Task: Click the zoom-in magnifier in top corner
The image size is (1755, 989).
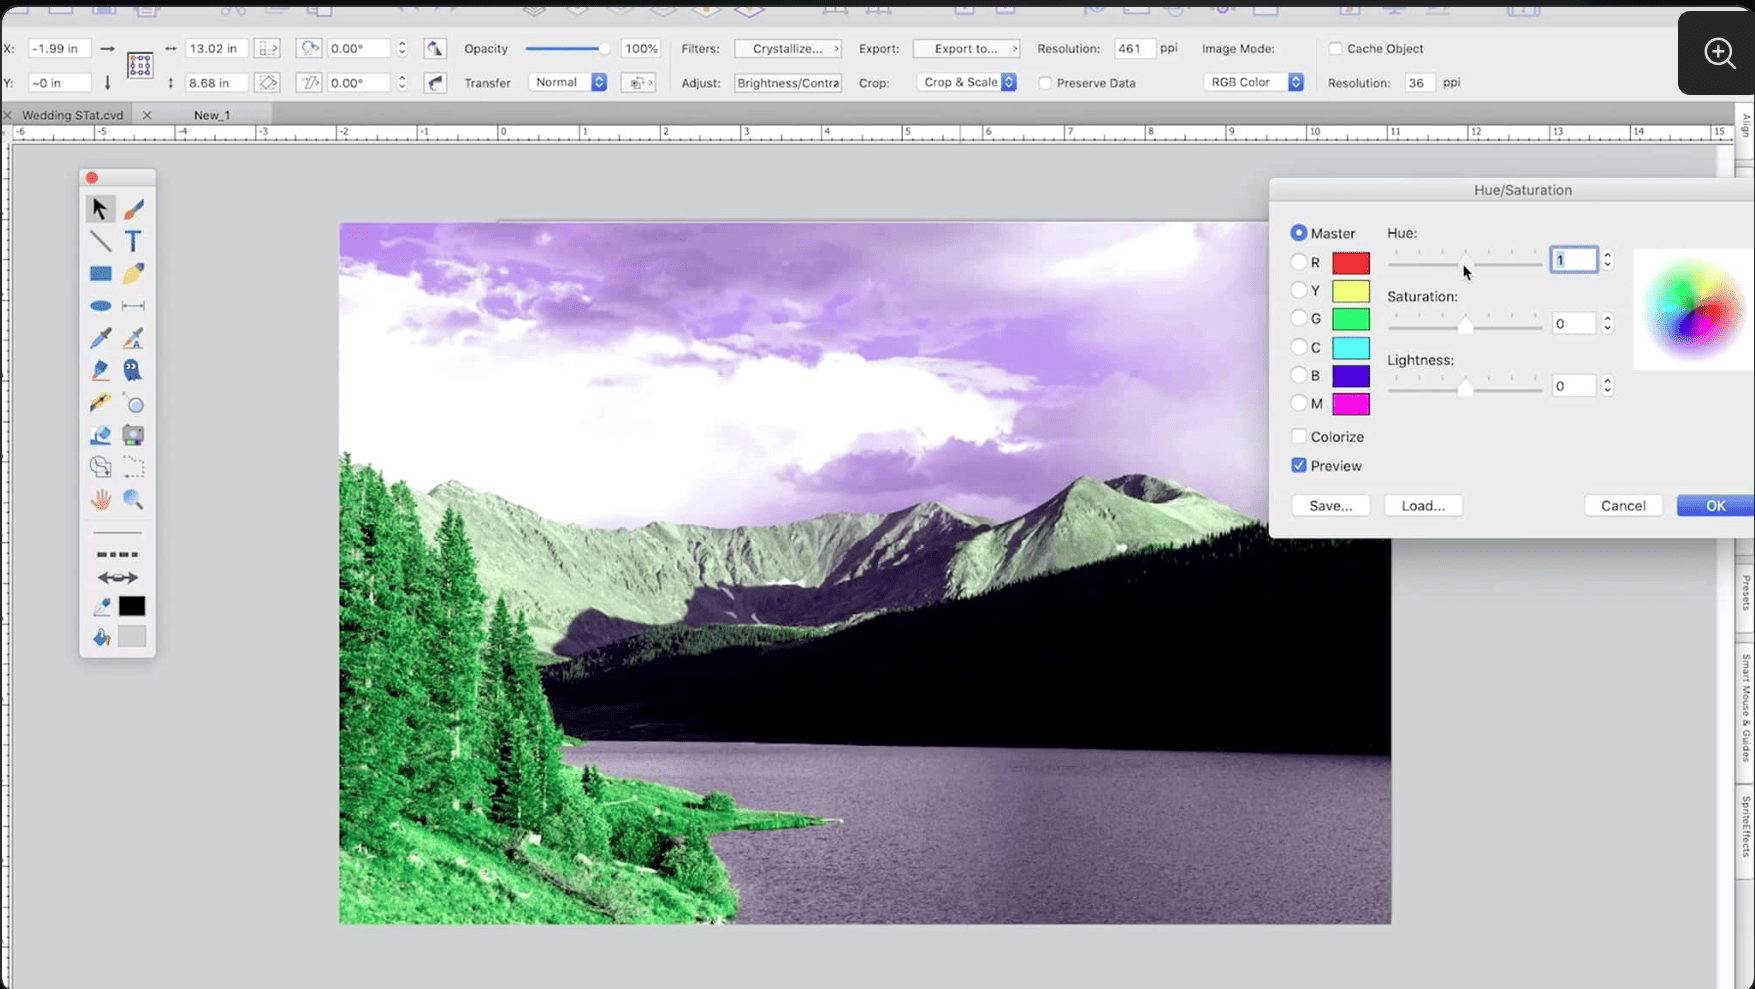Action: point(1719,52)
